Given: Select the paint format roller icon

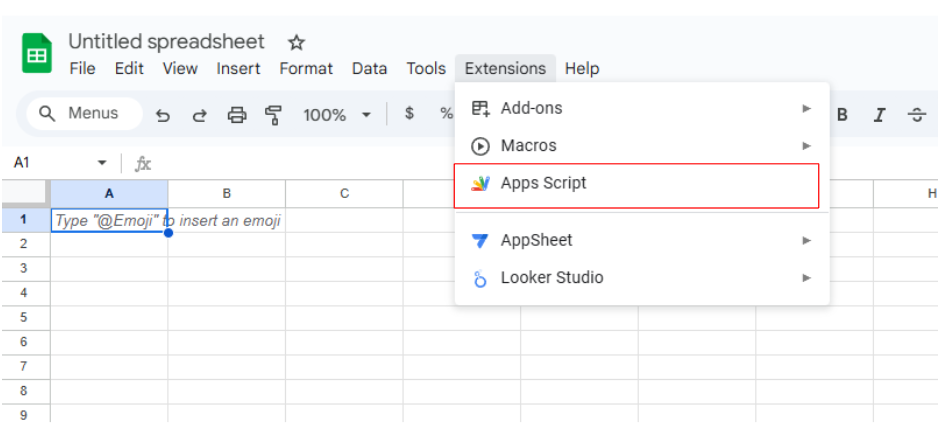Looking at the screenshot, I should (273, 115).
